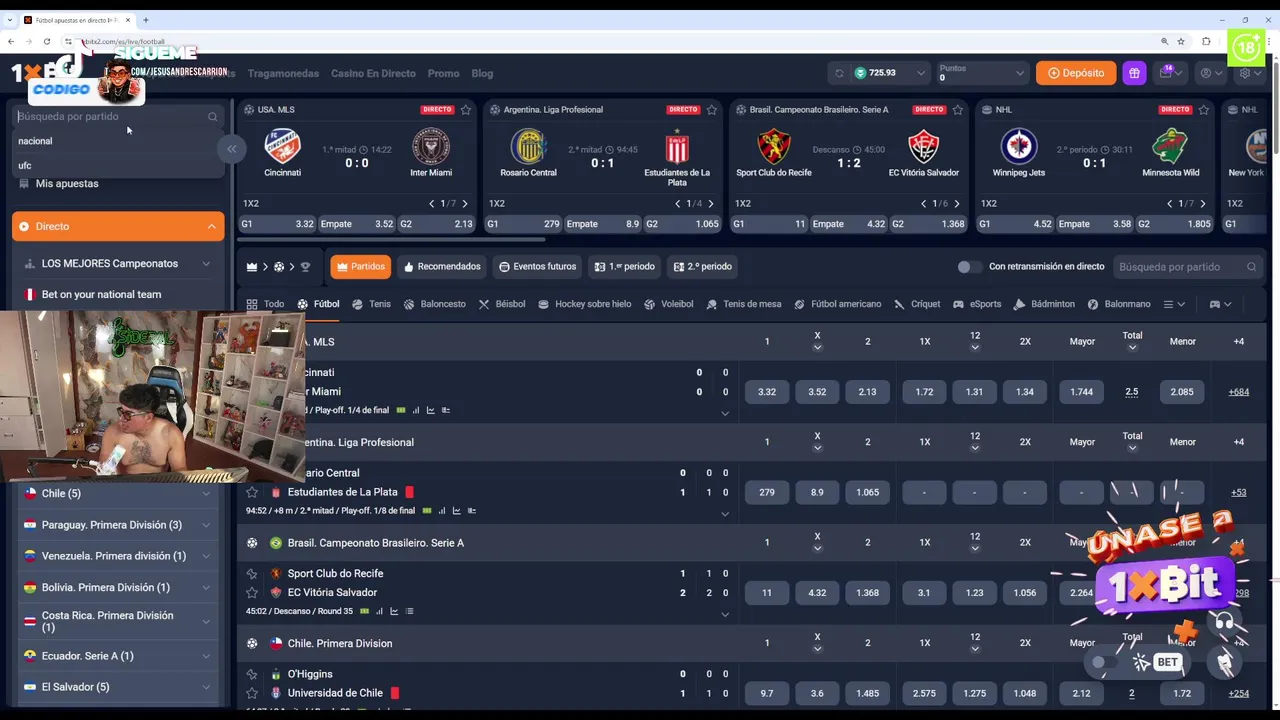Select the eSports sport tab

(x=977, y=304)
